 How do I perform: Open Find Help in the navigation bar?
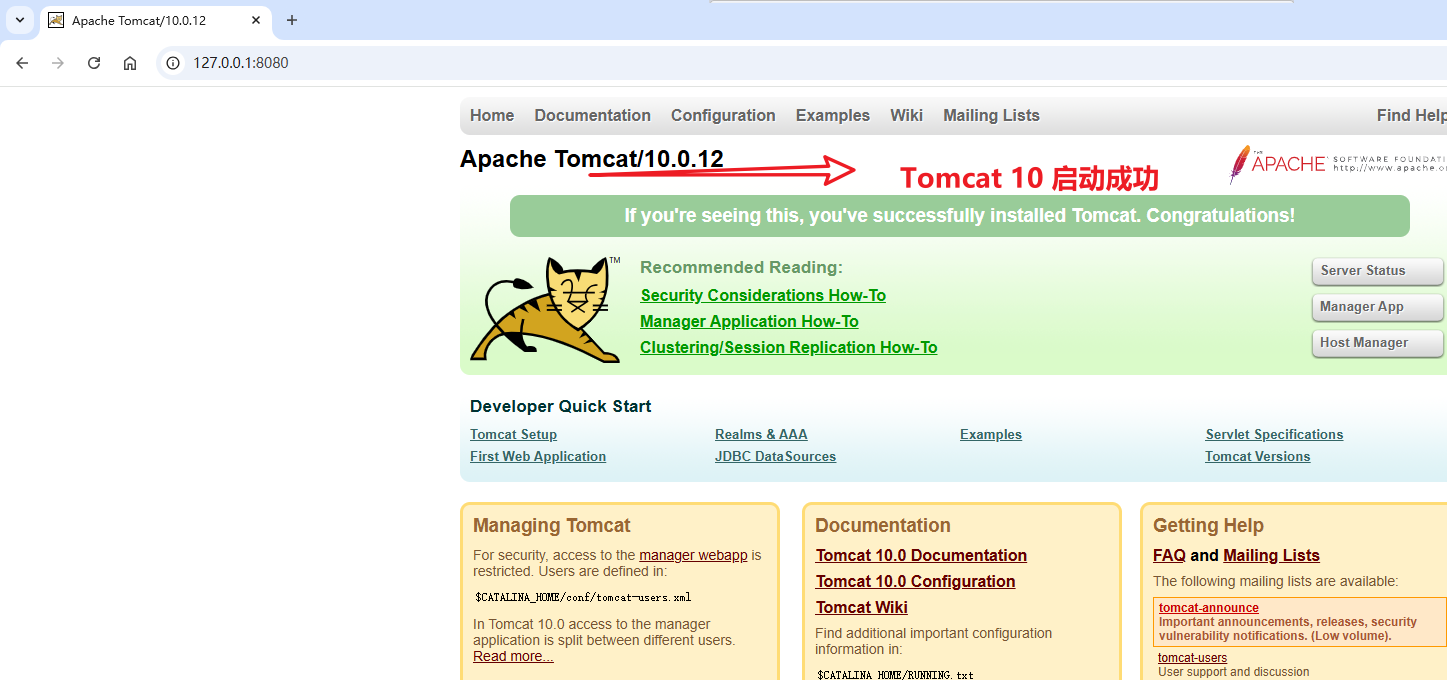(1411, 115)
